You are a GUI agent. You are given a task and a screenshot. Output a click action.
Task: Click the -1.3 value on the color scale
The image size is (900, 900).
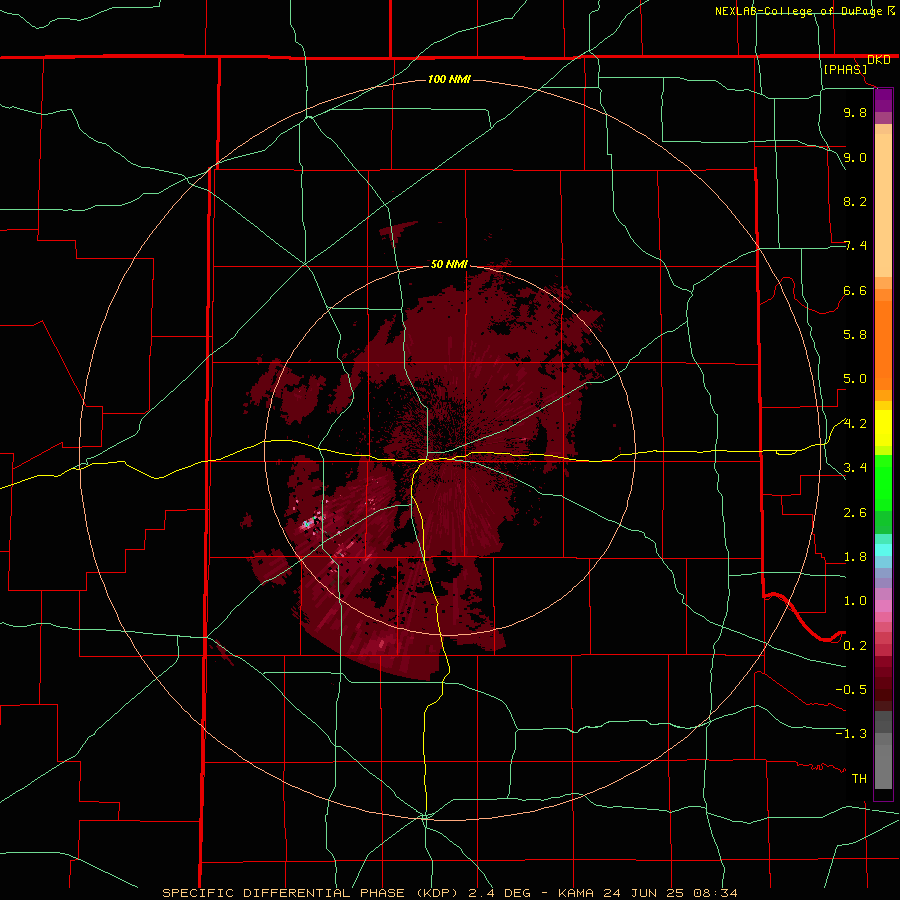851,734
